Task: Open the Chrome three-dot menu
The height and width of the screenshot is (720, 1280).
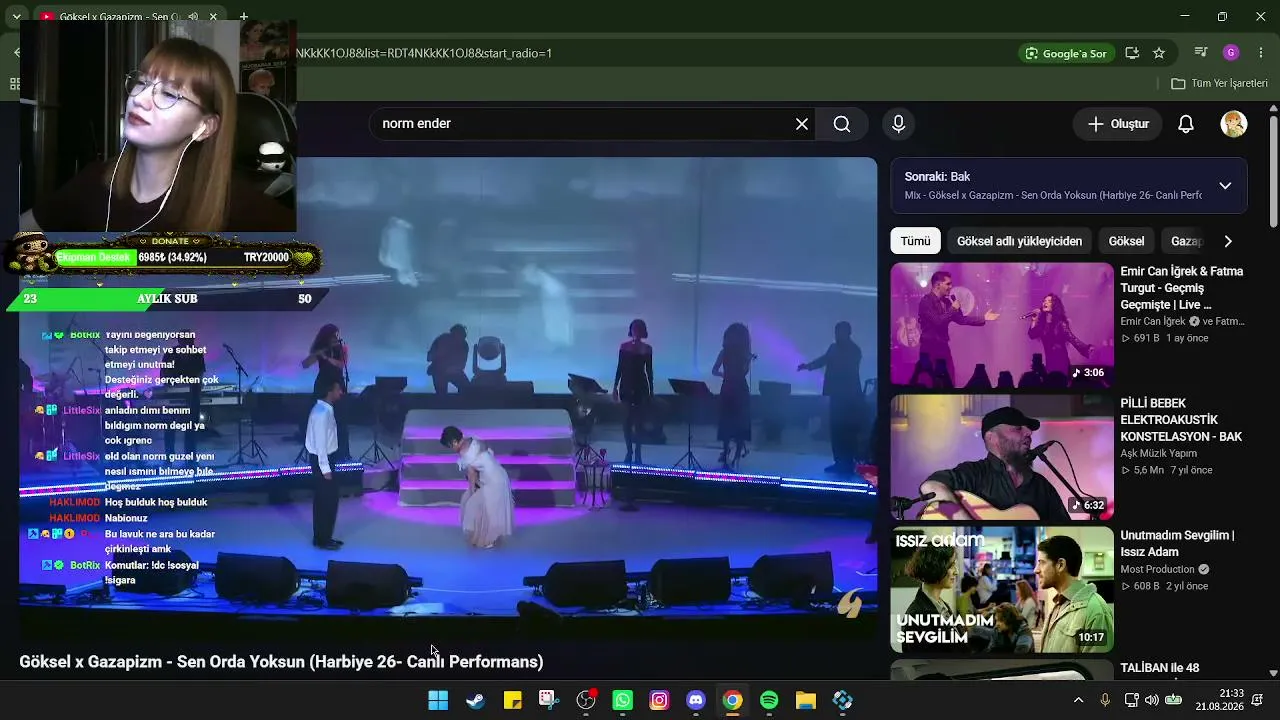Action: coord(1261,53)
